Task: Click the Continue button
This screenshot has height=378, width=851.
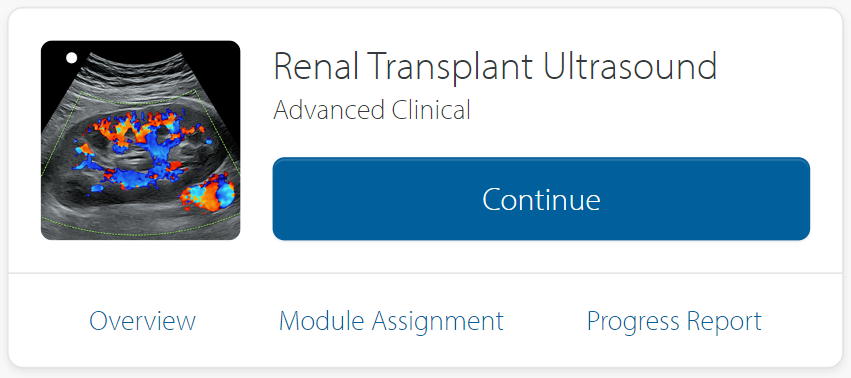Action: click(x=541, y=199)
